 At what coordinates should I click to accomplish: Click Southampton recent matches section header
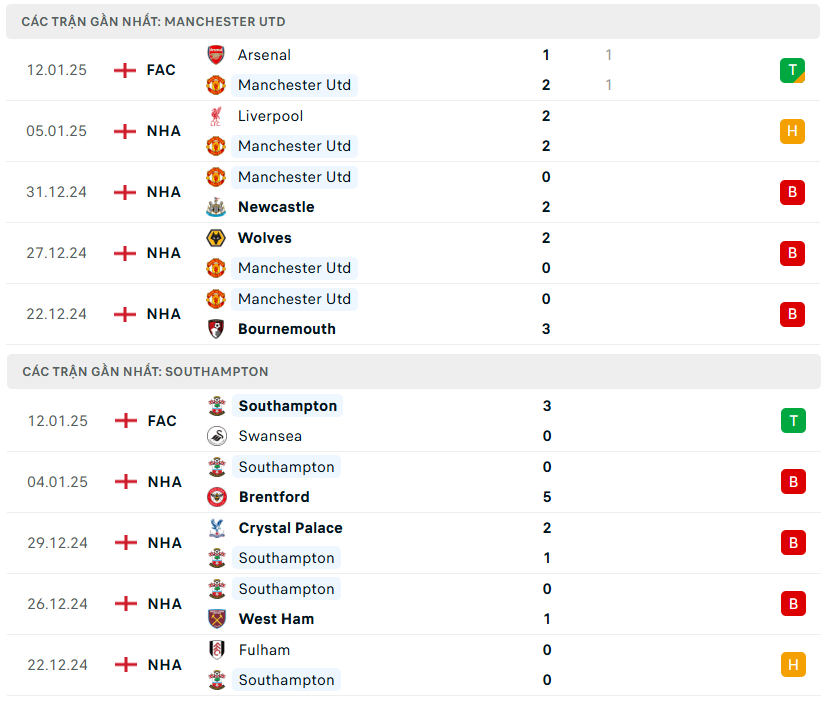click(145, 371)
